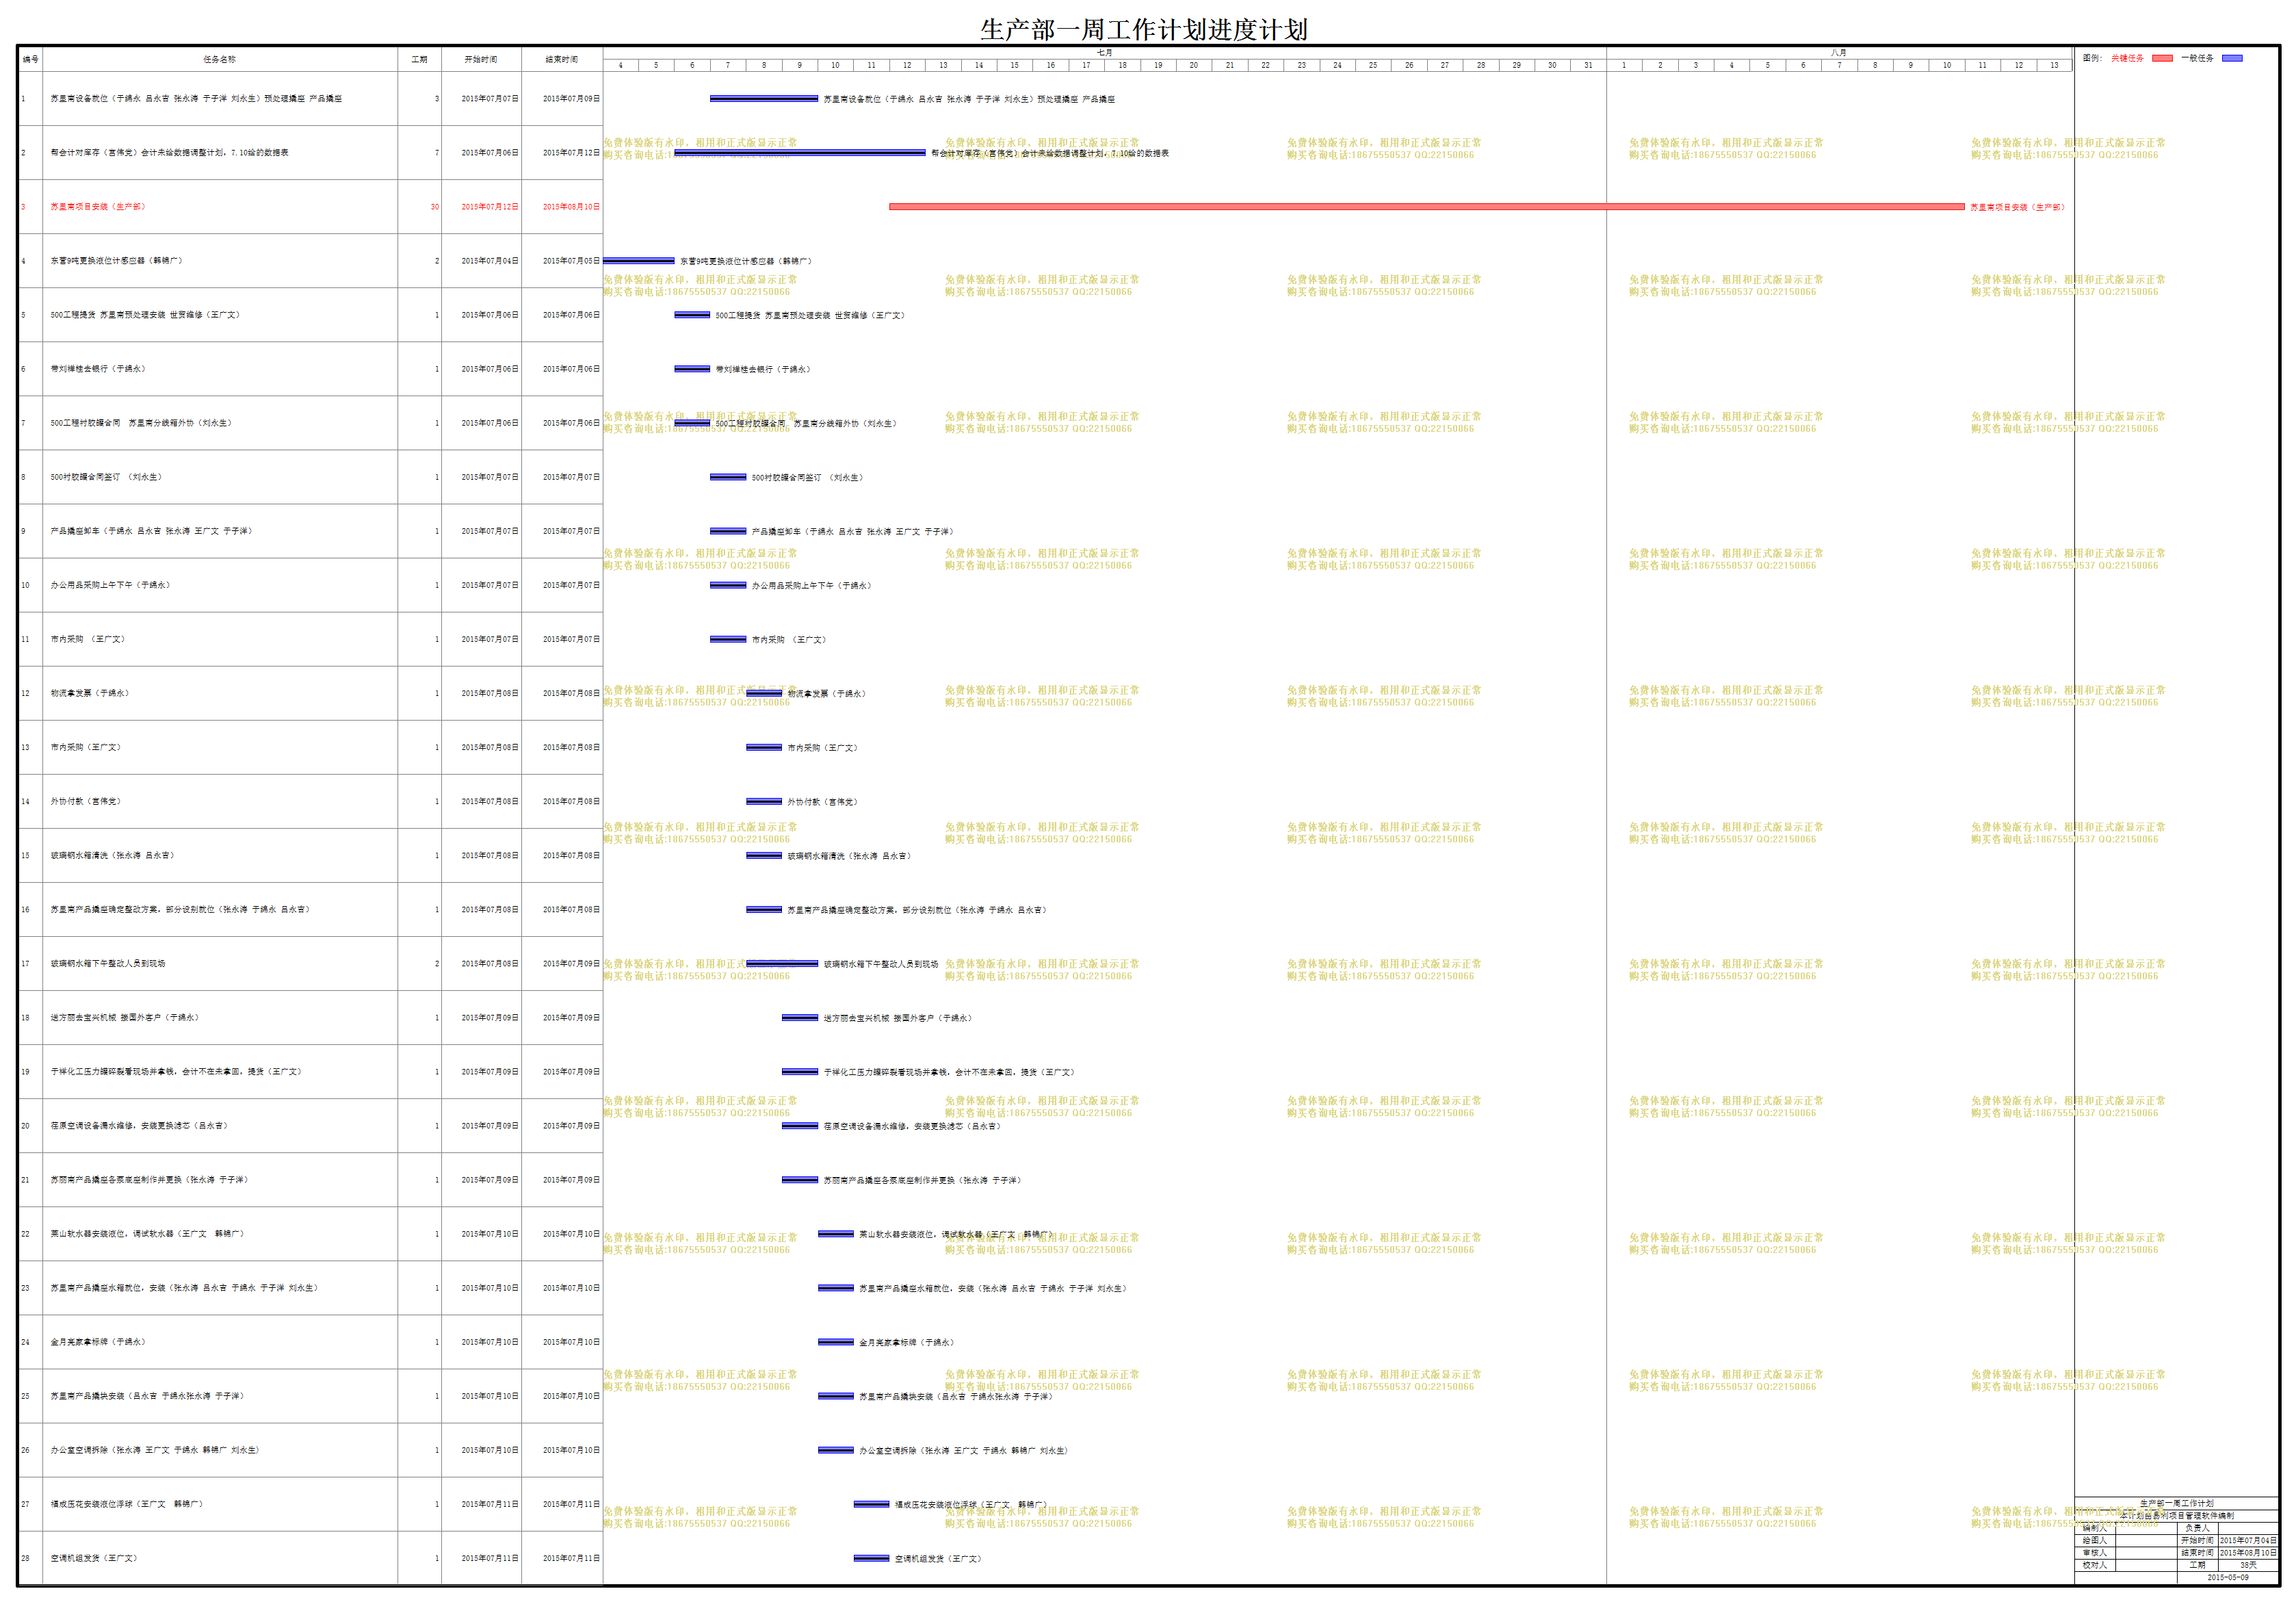Image resolution: width=2296 pixels, height=1602 pixels.
Task: Select the Gantt bar for 办公用品采购上午下午
Action: (728, 585)
